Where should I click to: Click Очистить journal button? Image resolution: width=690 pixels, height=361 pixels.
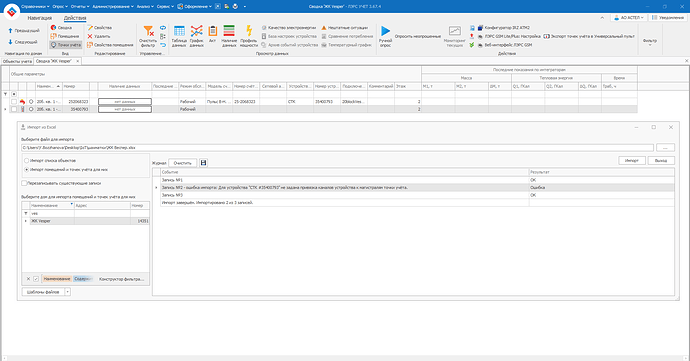click(x=183, y=163)
